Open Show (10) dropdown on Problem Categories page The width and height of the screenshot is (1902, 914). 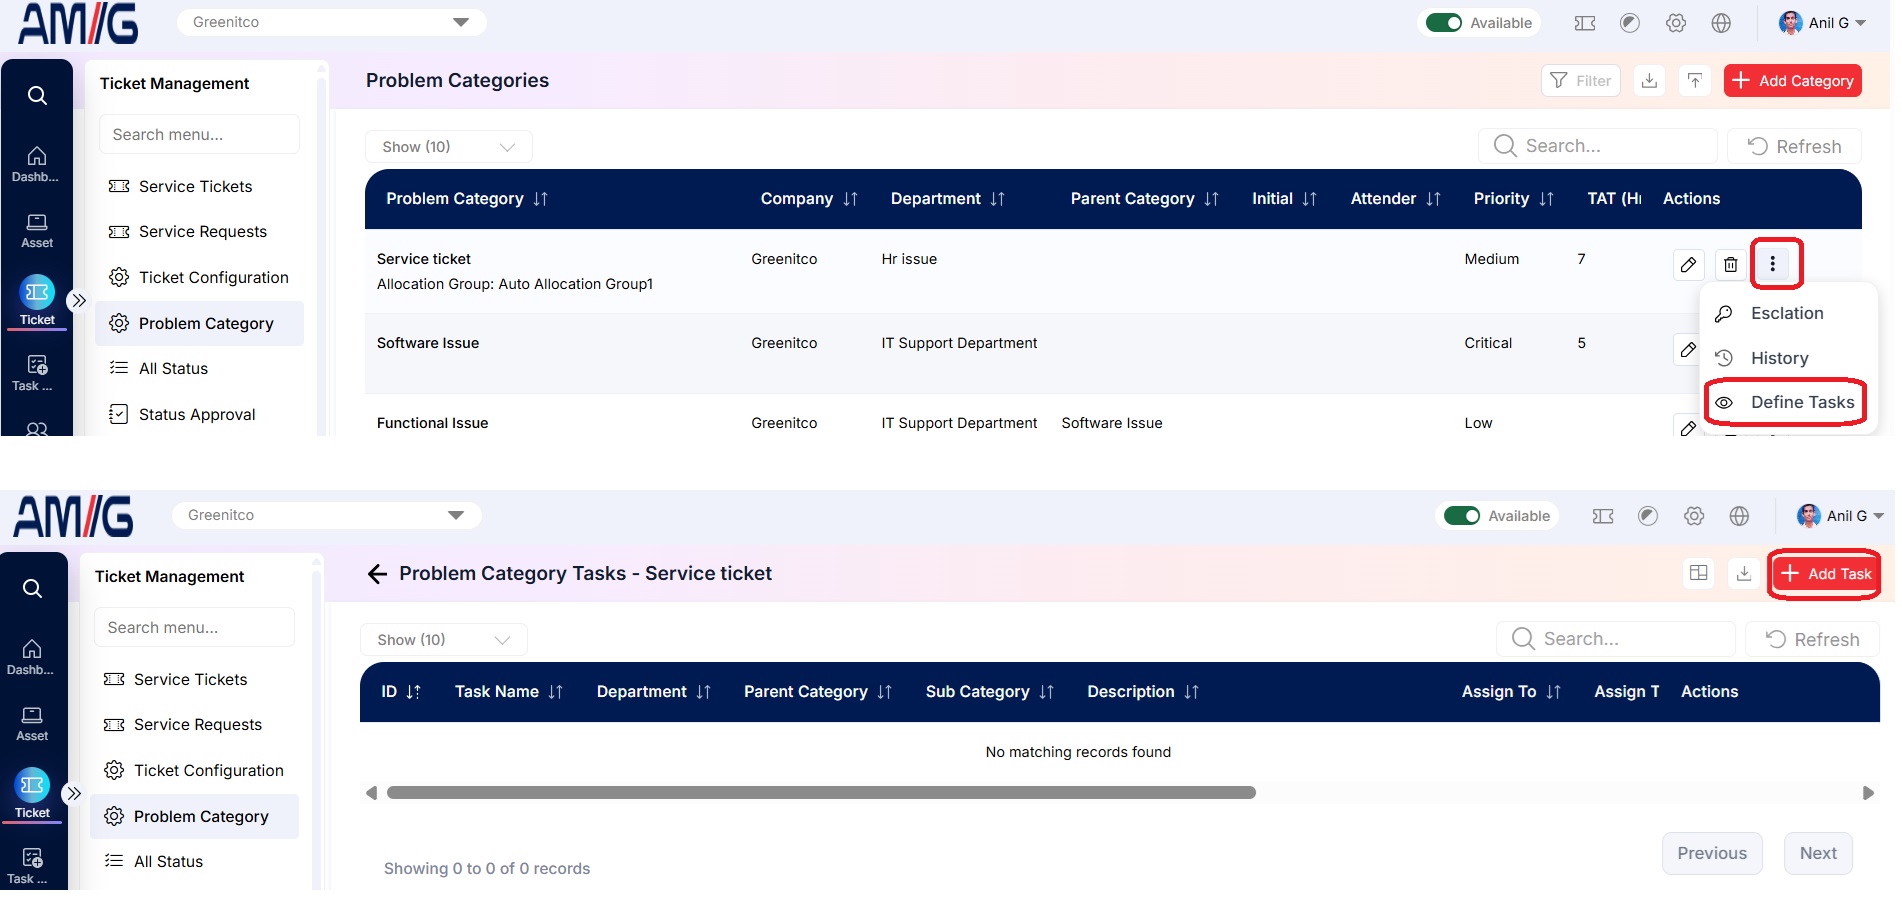tap(448, 146)
